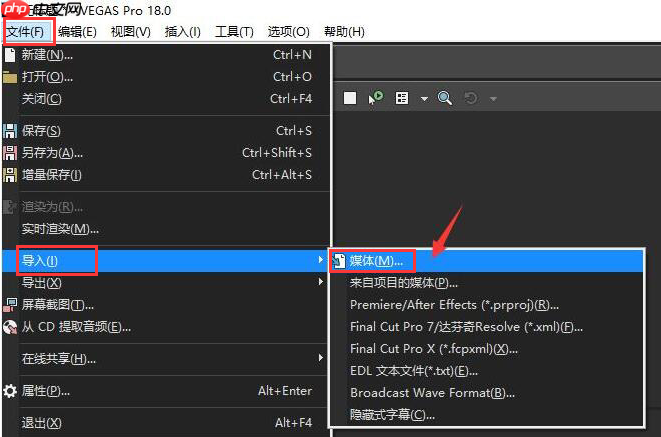
Task: Choose 屏幕截图(T)... entry
Action: [x=166, y=304]
